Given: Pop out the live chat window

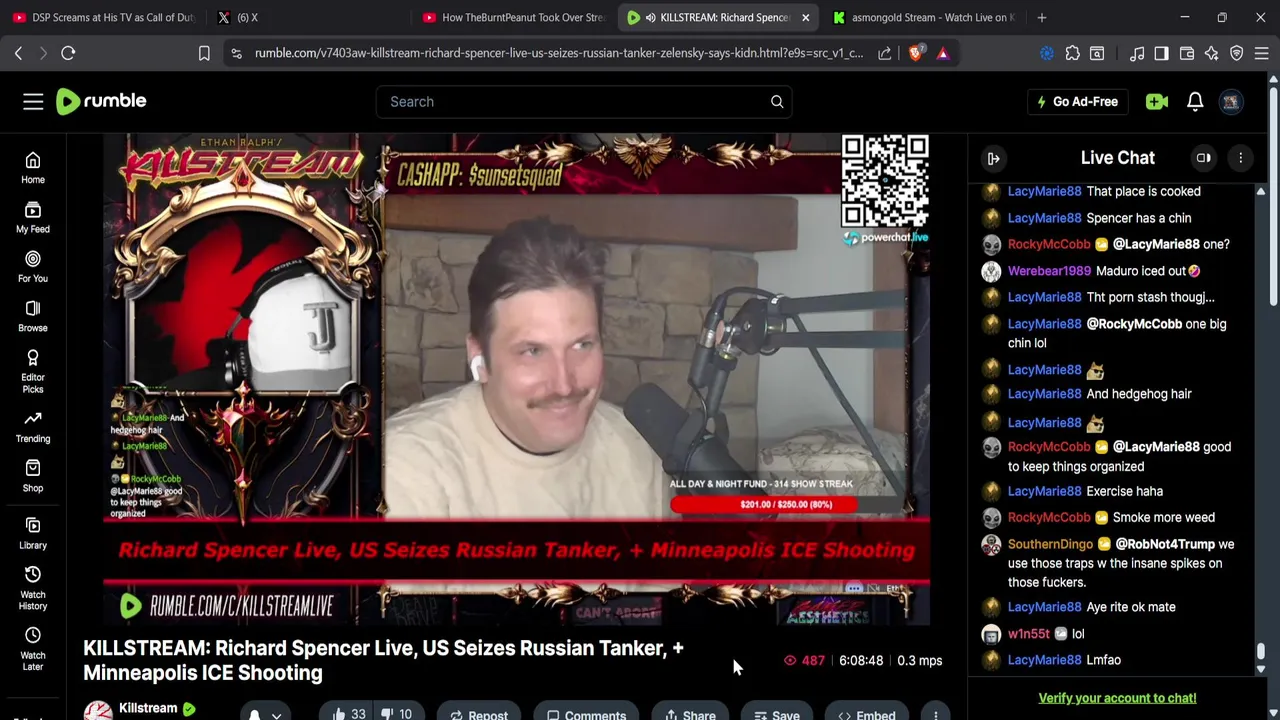Looking at the screenshot, I should [1204, 158].
